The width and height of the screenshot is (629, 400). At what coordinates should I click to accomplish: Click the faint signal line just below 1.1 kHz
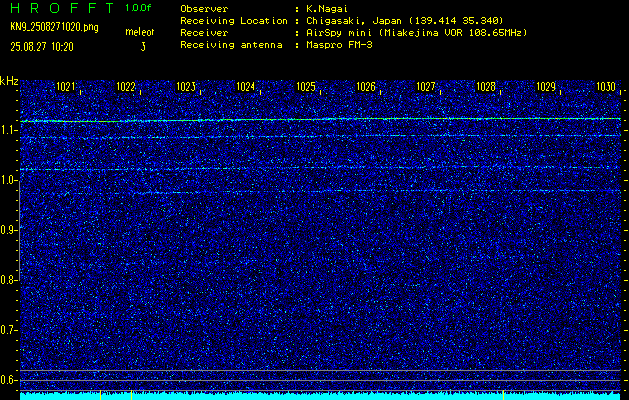click(x=321, y=136)
